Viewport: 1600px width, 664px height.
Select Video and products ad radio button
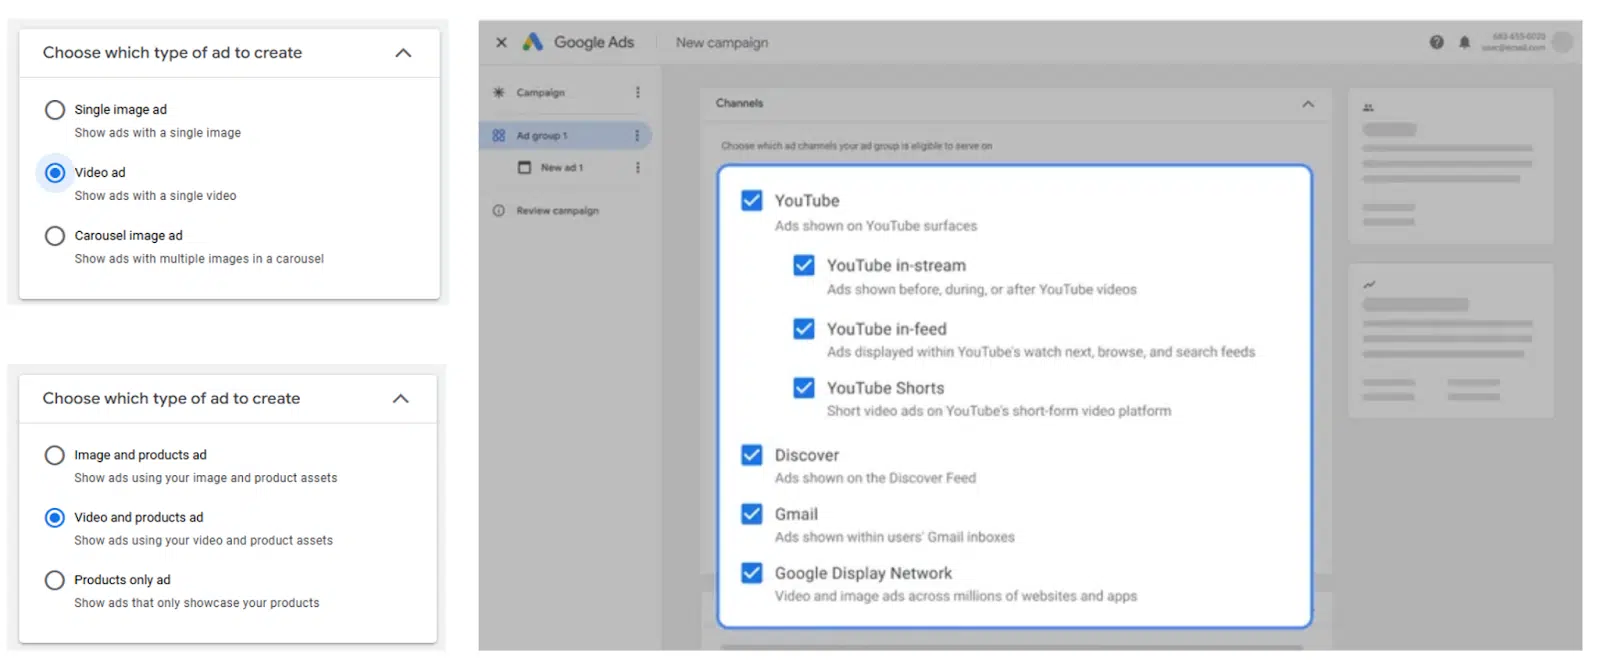point(55,517)
